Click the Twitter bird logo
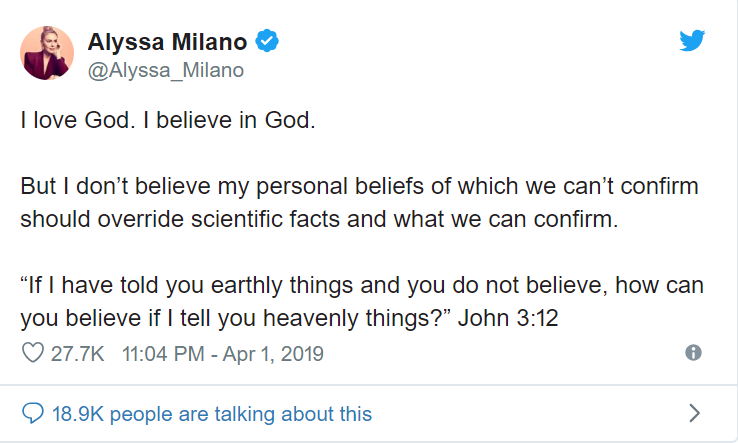Screen dimensions: 738x443 pyautogui.click(x=692, y=40)
